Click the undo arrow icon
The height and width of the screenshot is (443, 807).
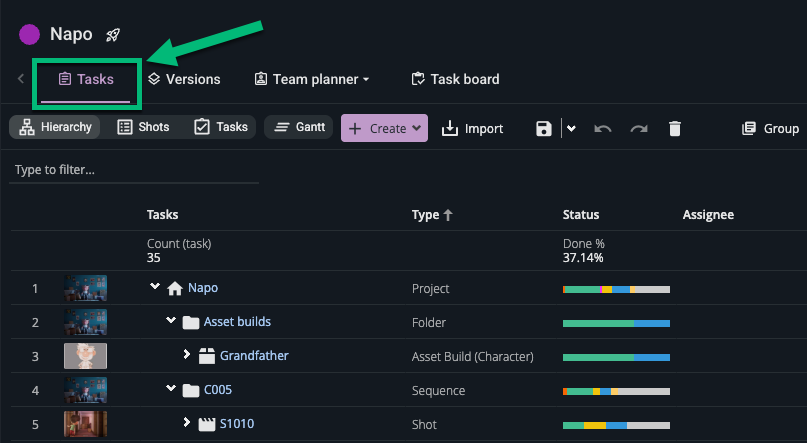pyautogui.click(x=603, y=129)
